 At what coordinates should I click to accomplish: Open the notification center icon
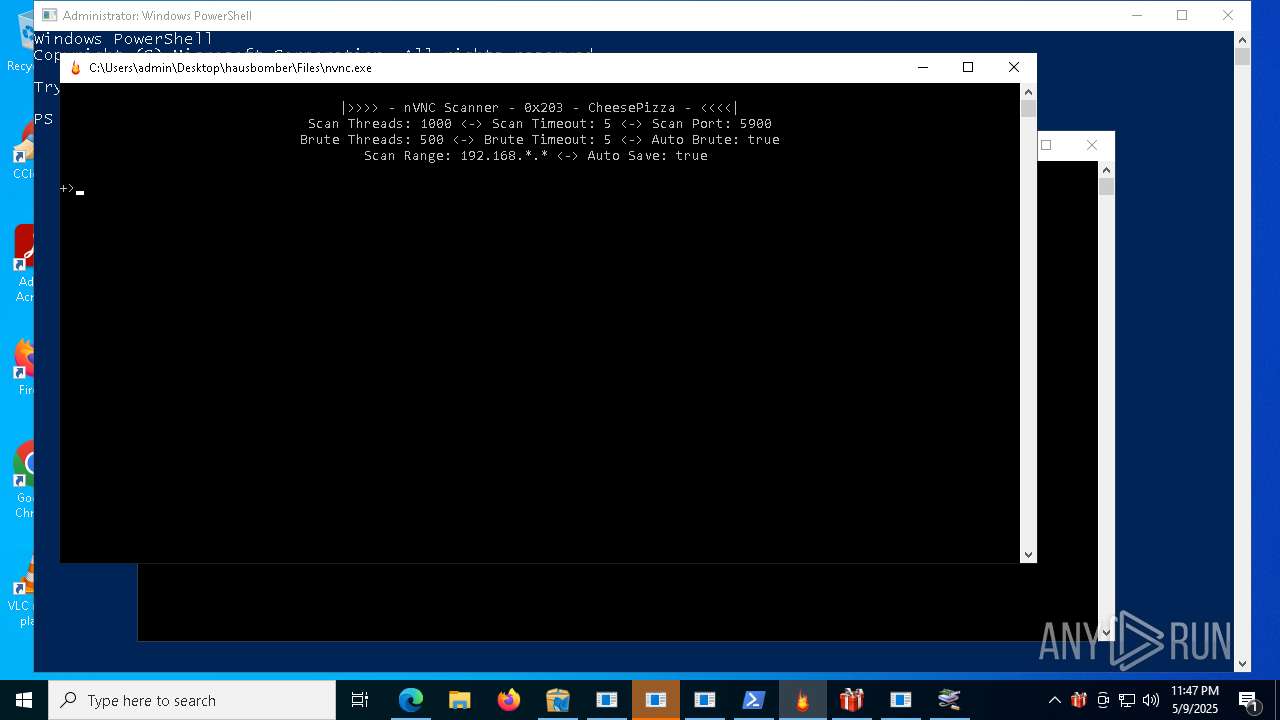click(x=1248, y=700)
